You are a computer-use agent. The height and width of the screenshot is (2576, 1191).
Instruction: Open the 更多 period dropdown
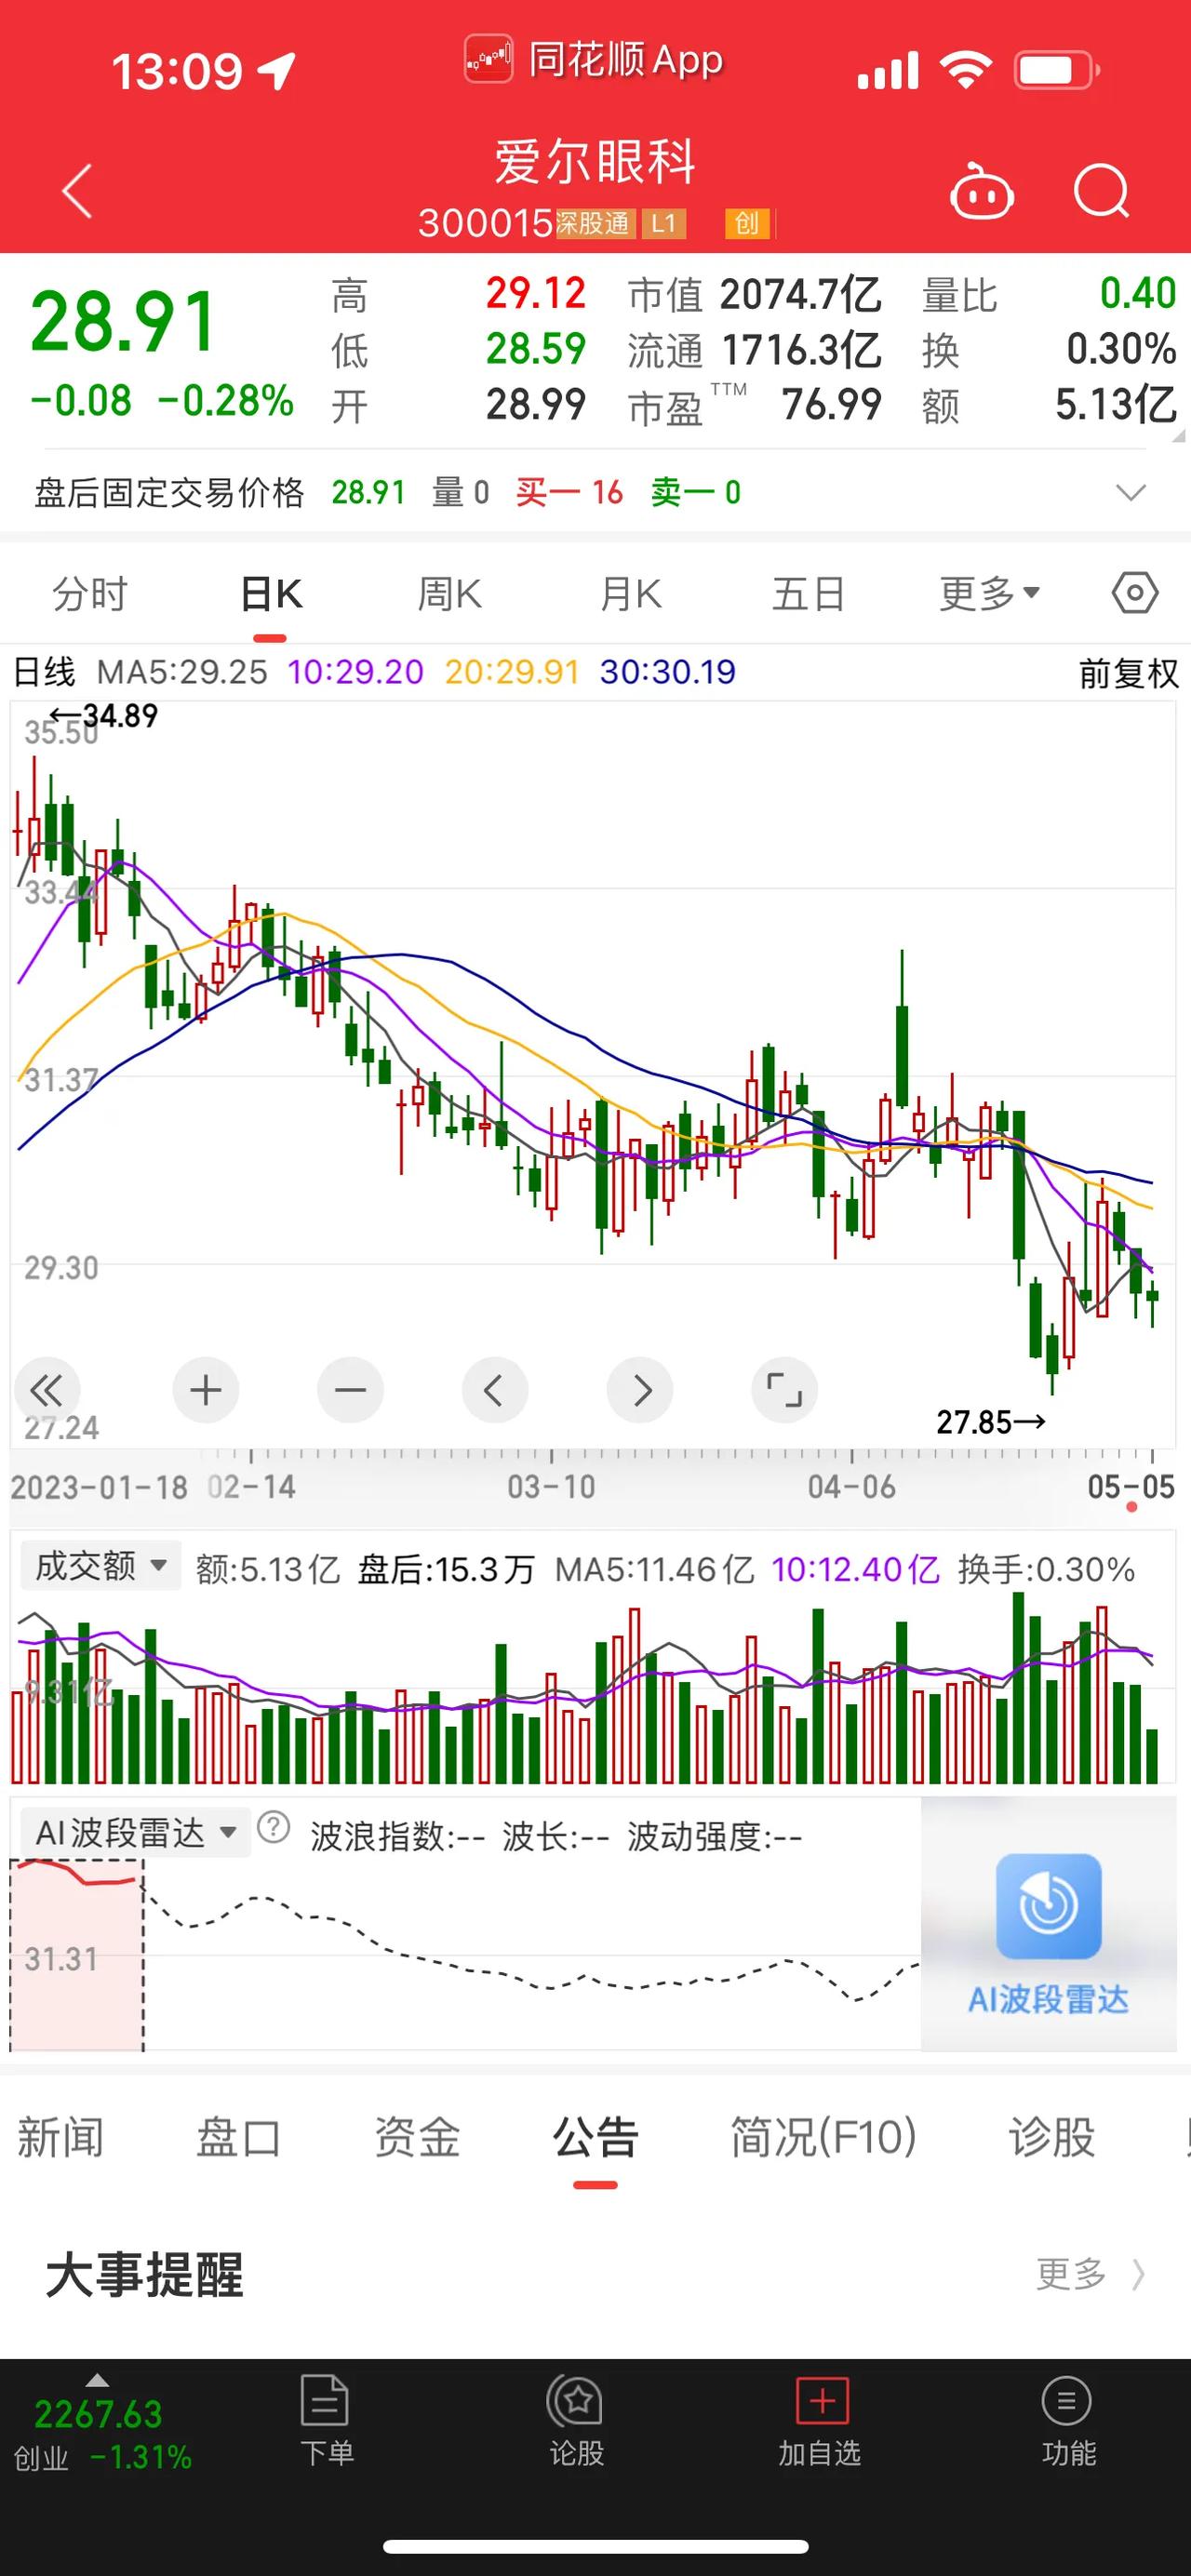989,594
